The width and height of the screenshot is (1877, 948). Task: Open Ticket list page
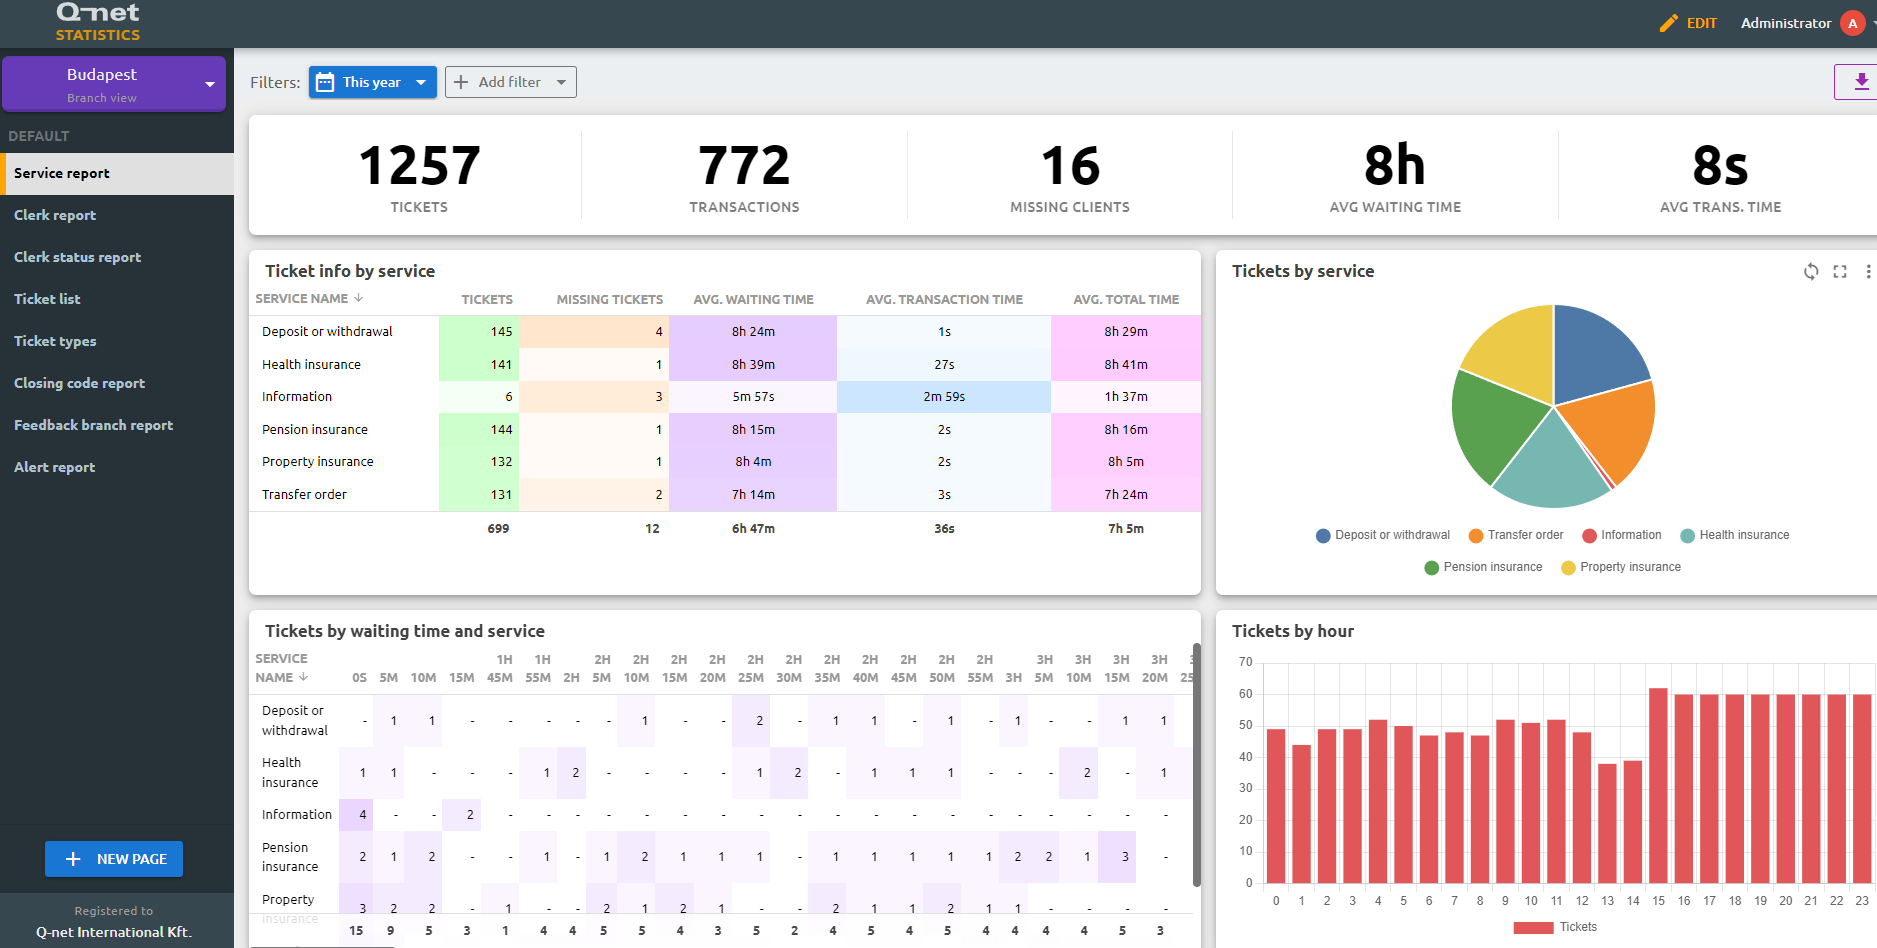(x=117, y=299)
